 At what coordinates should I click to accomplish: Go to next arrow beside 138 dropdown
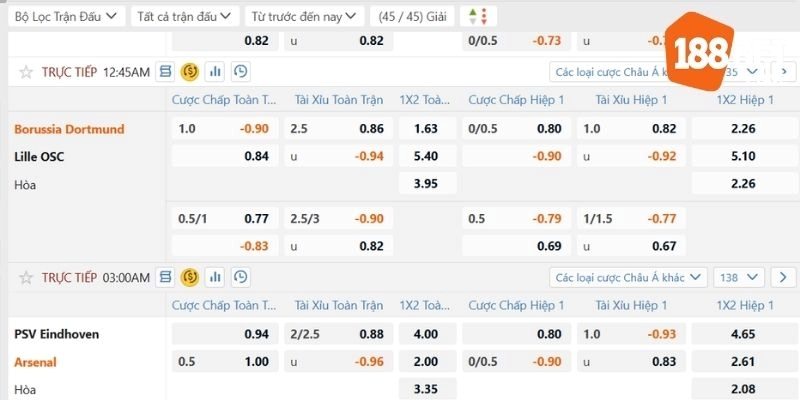point(783,278)
